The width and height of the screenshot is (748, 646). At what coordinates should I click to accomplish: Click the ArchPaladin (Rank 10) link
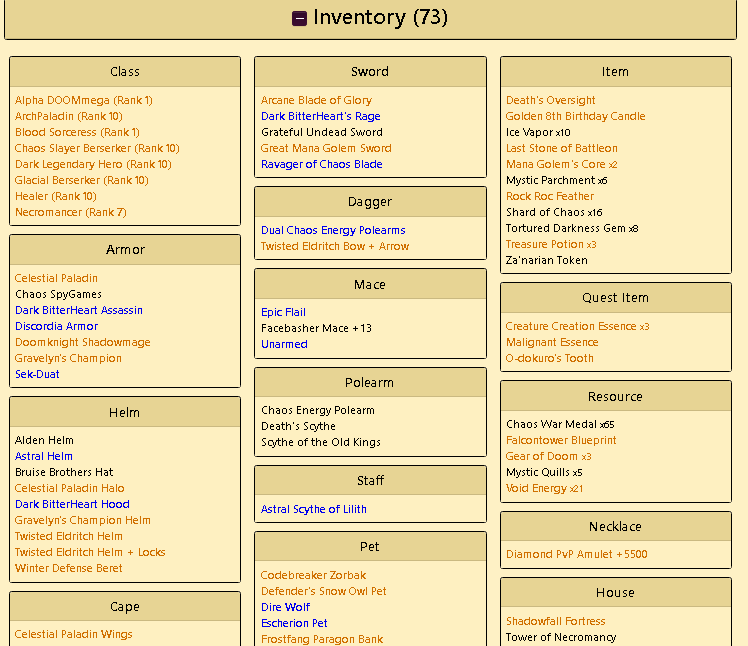[x=69, y=116]
